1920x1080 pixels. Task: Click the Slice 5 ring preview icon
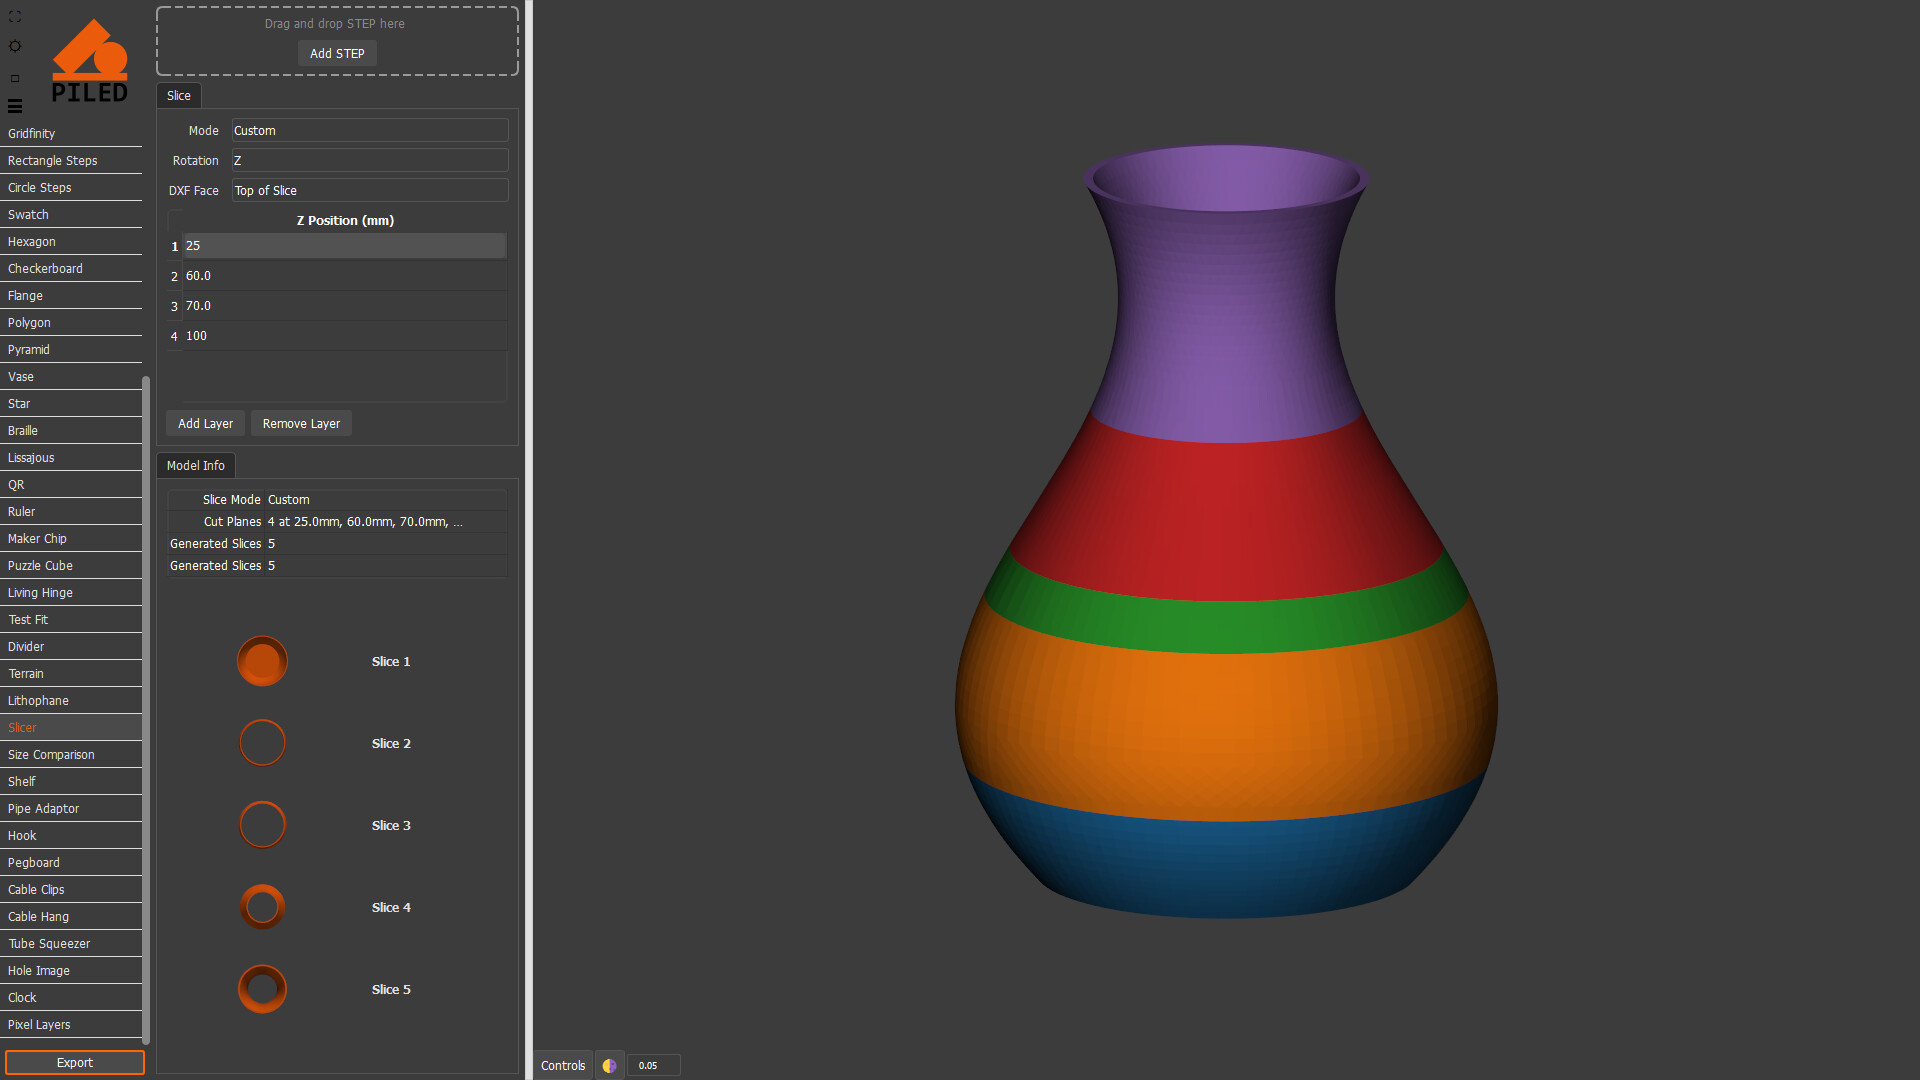pyautogui.click(x=262, y=989)
